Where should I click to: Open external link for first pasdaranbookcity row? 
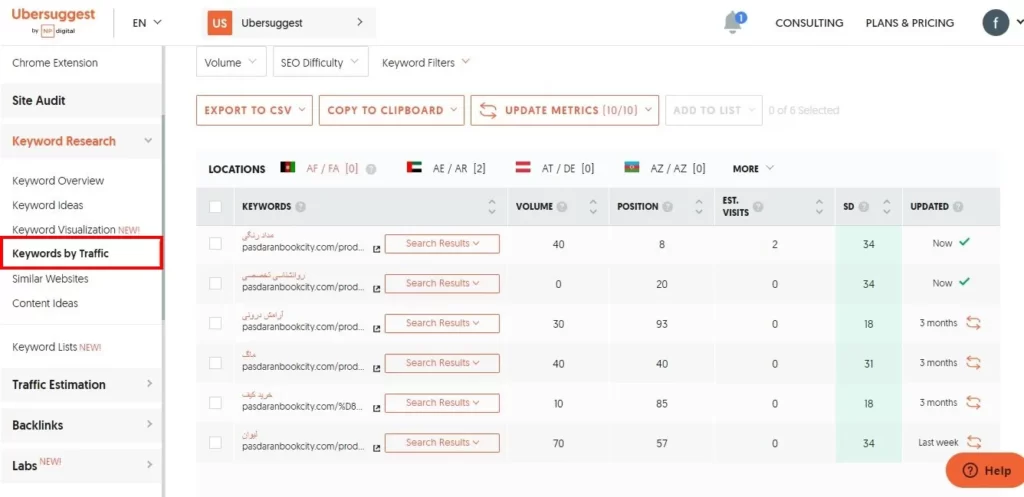(x=376, y=249)
